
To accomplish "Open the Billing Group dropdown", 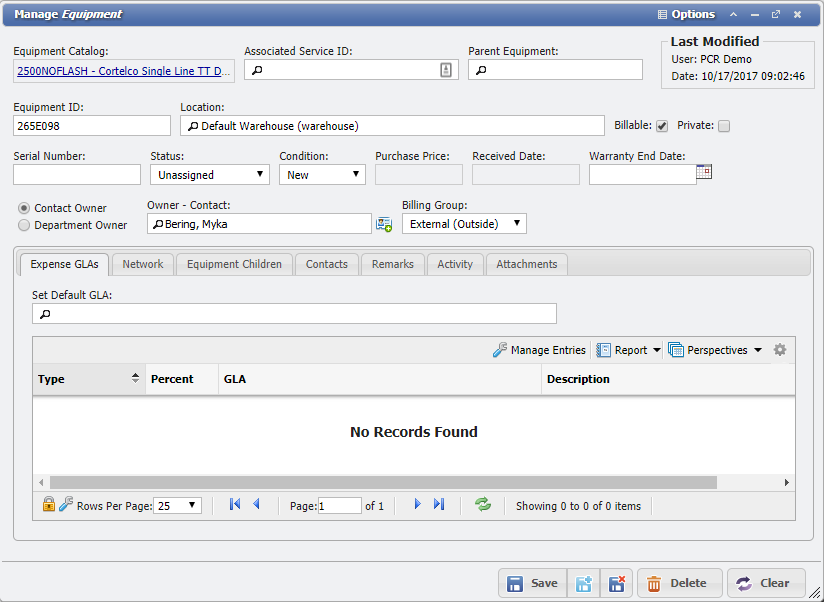I will tap(464, 224).
